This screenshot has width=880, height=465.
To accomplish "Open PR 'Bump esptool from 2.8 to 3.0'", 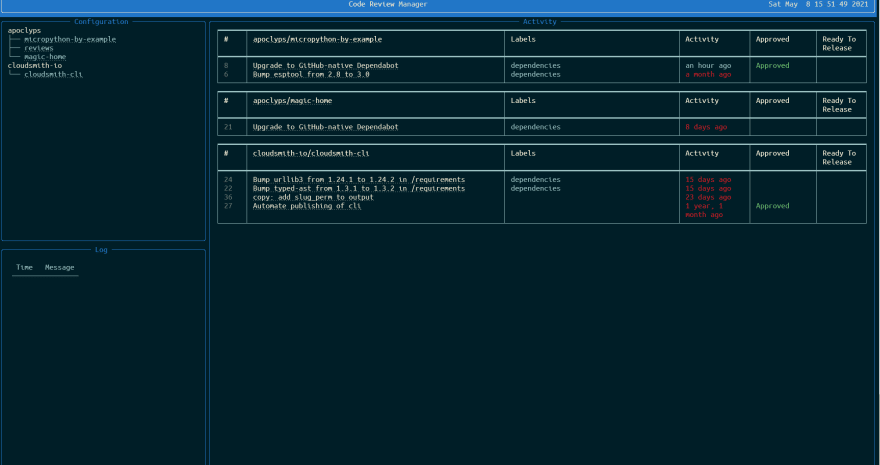I will click(311, 74).
